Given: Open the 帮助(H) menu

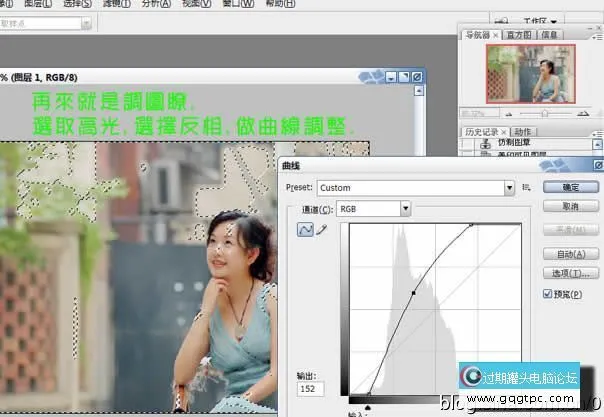Looking at the screenshot, I should point(280,4).
